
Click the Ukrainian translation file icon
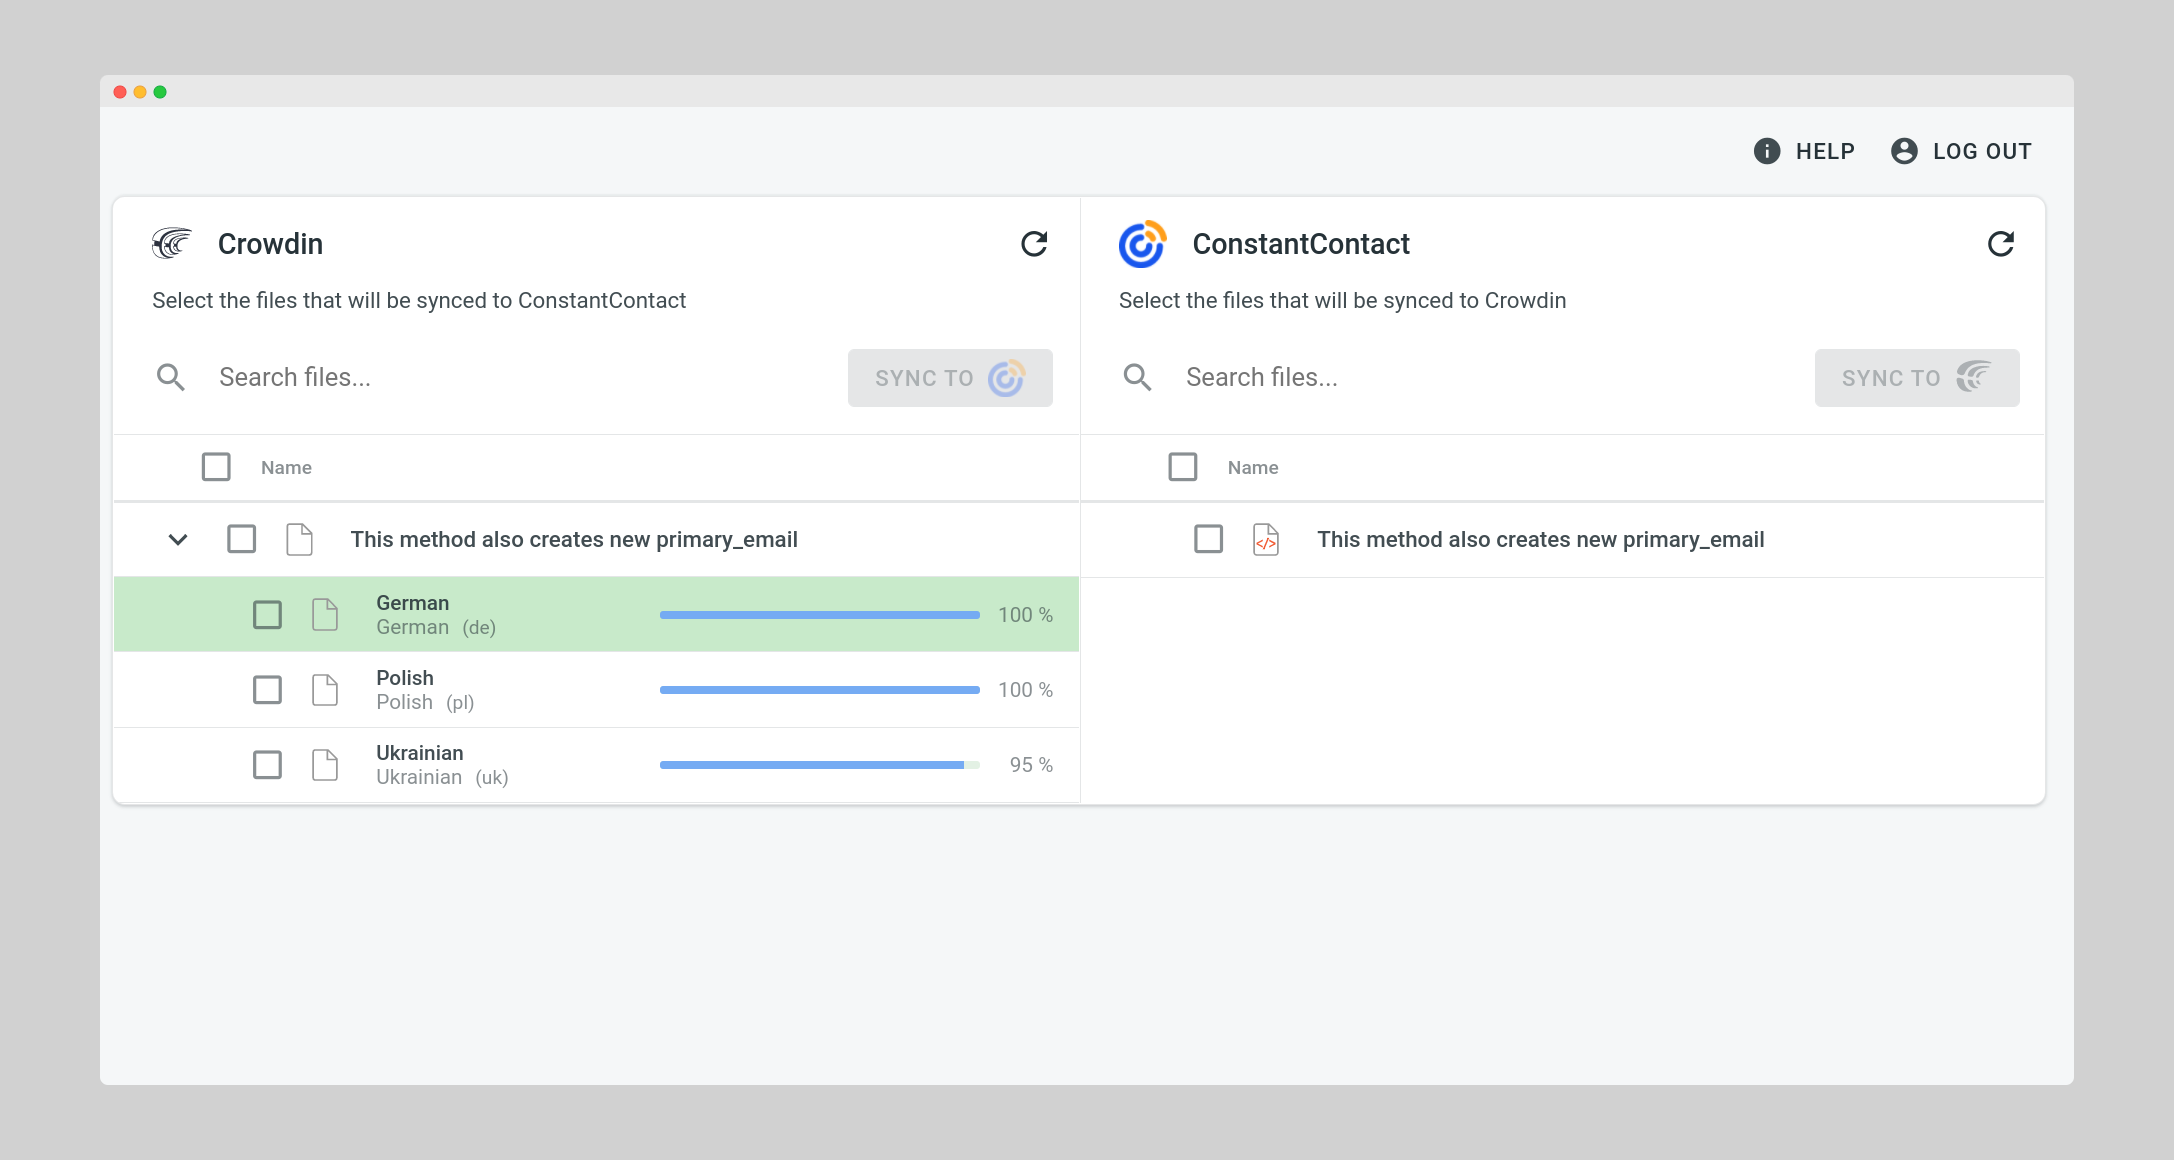[x=325, y=764]
